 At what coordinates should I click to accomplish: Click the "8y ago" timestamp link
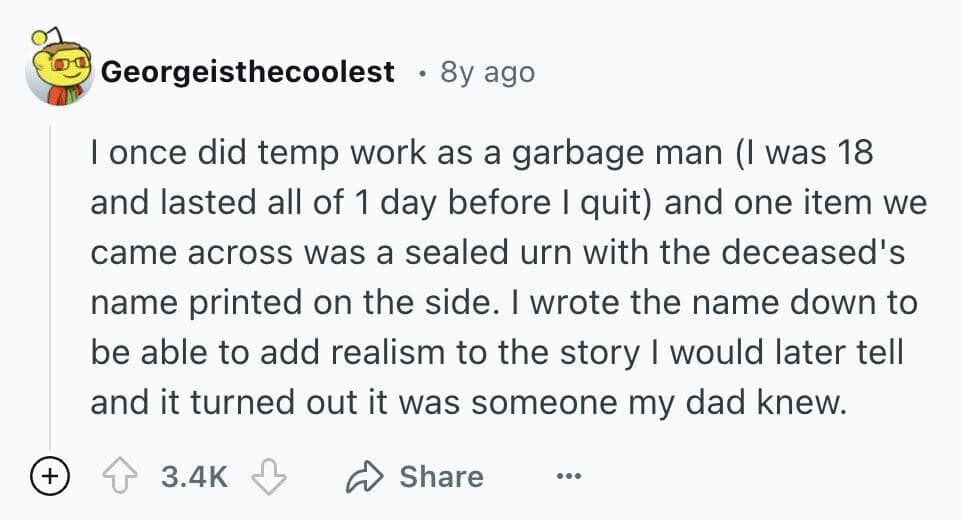(487, 72)
